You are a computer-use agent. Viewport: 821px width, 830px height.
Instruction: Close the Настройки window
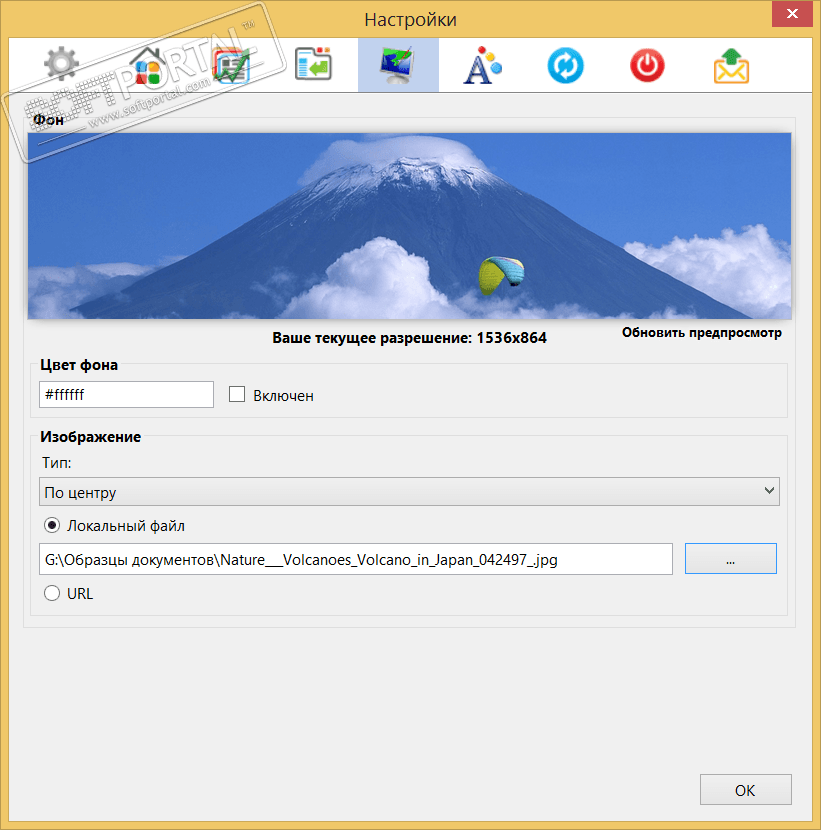coord(792,14)
